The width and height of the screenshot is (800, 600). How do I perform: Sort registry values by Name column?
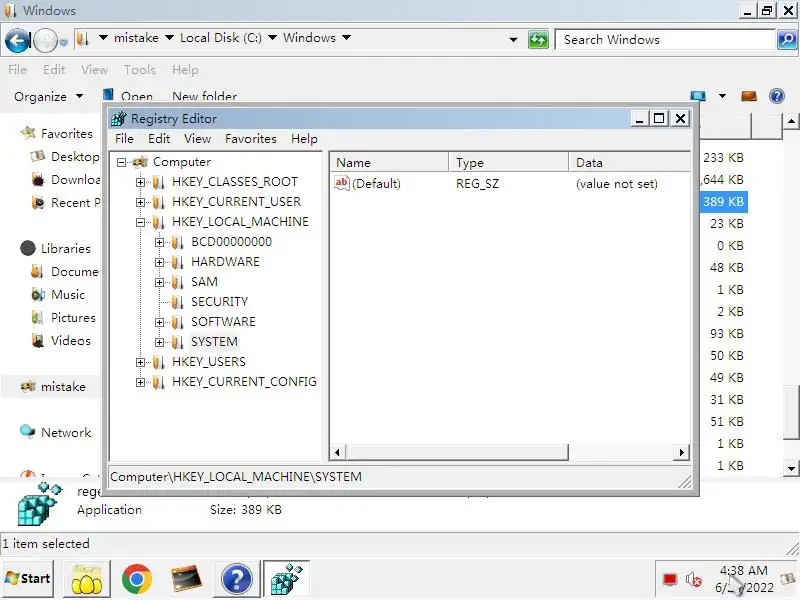[389, 163]
